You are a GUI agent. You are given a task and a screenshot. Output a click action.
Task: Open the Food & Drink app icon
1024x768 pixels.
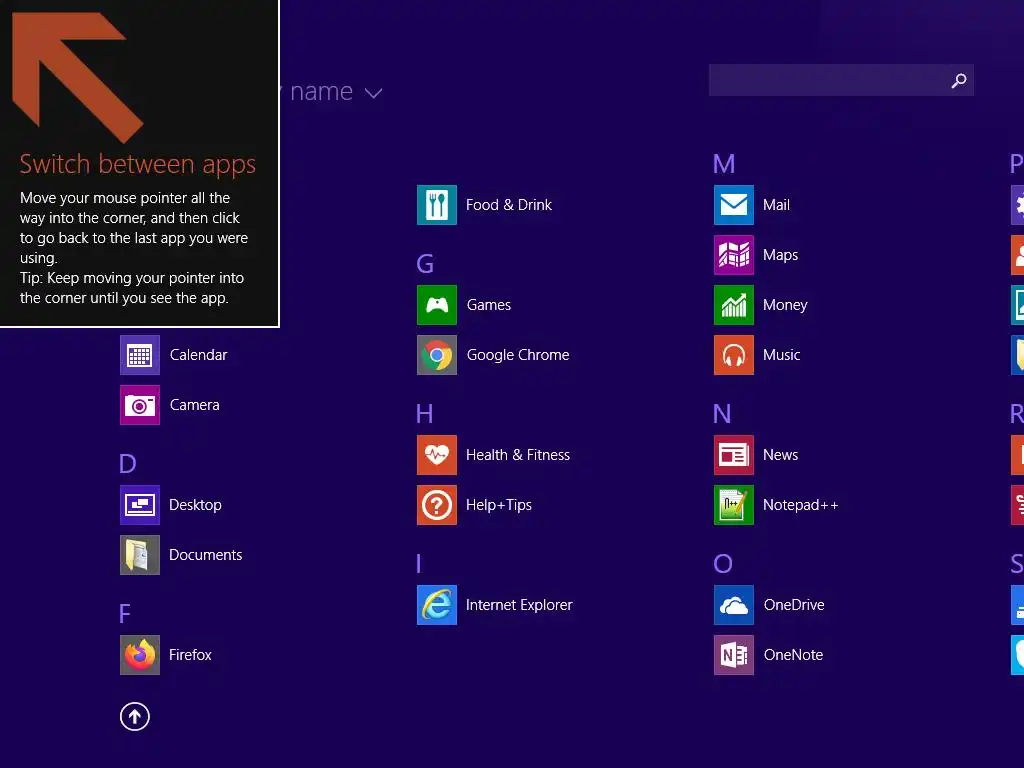[437, 205]
